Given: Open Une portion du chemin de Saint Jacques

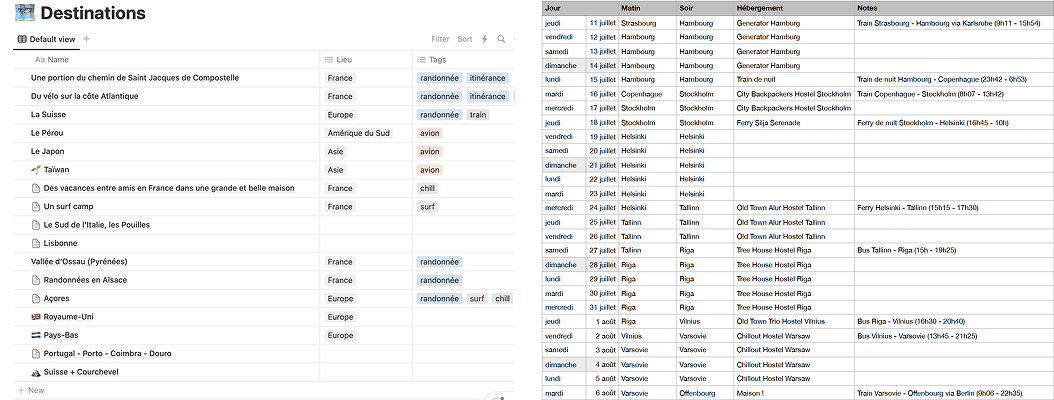Looking at the screenshot, I should (134, 78).
